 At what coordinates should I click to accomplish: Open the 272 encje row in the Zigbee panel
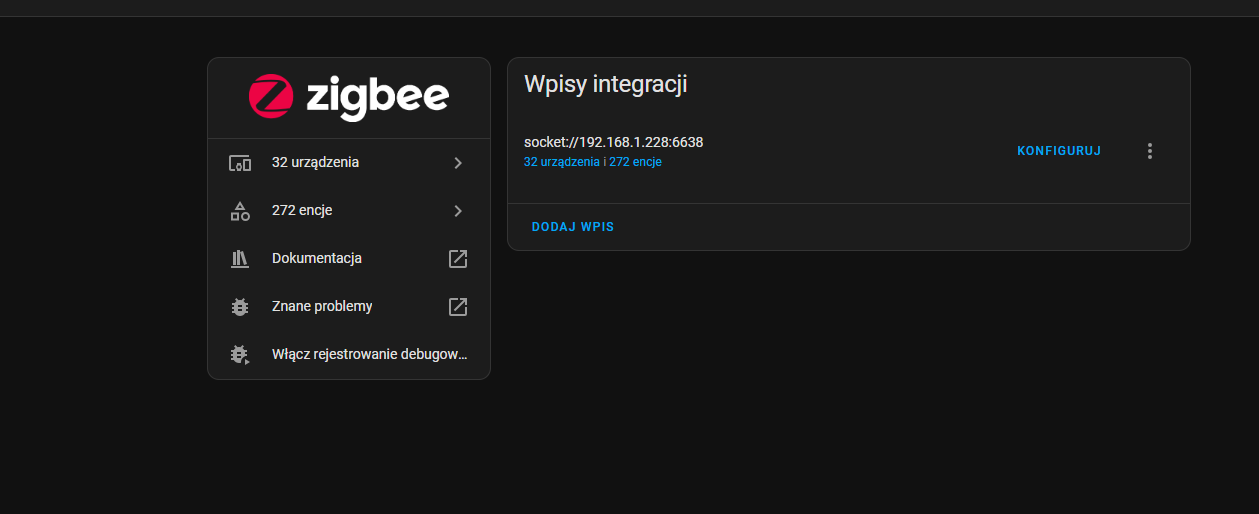(x=349, y=211)
